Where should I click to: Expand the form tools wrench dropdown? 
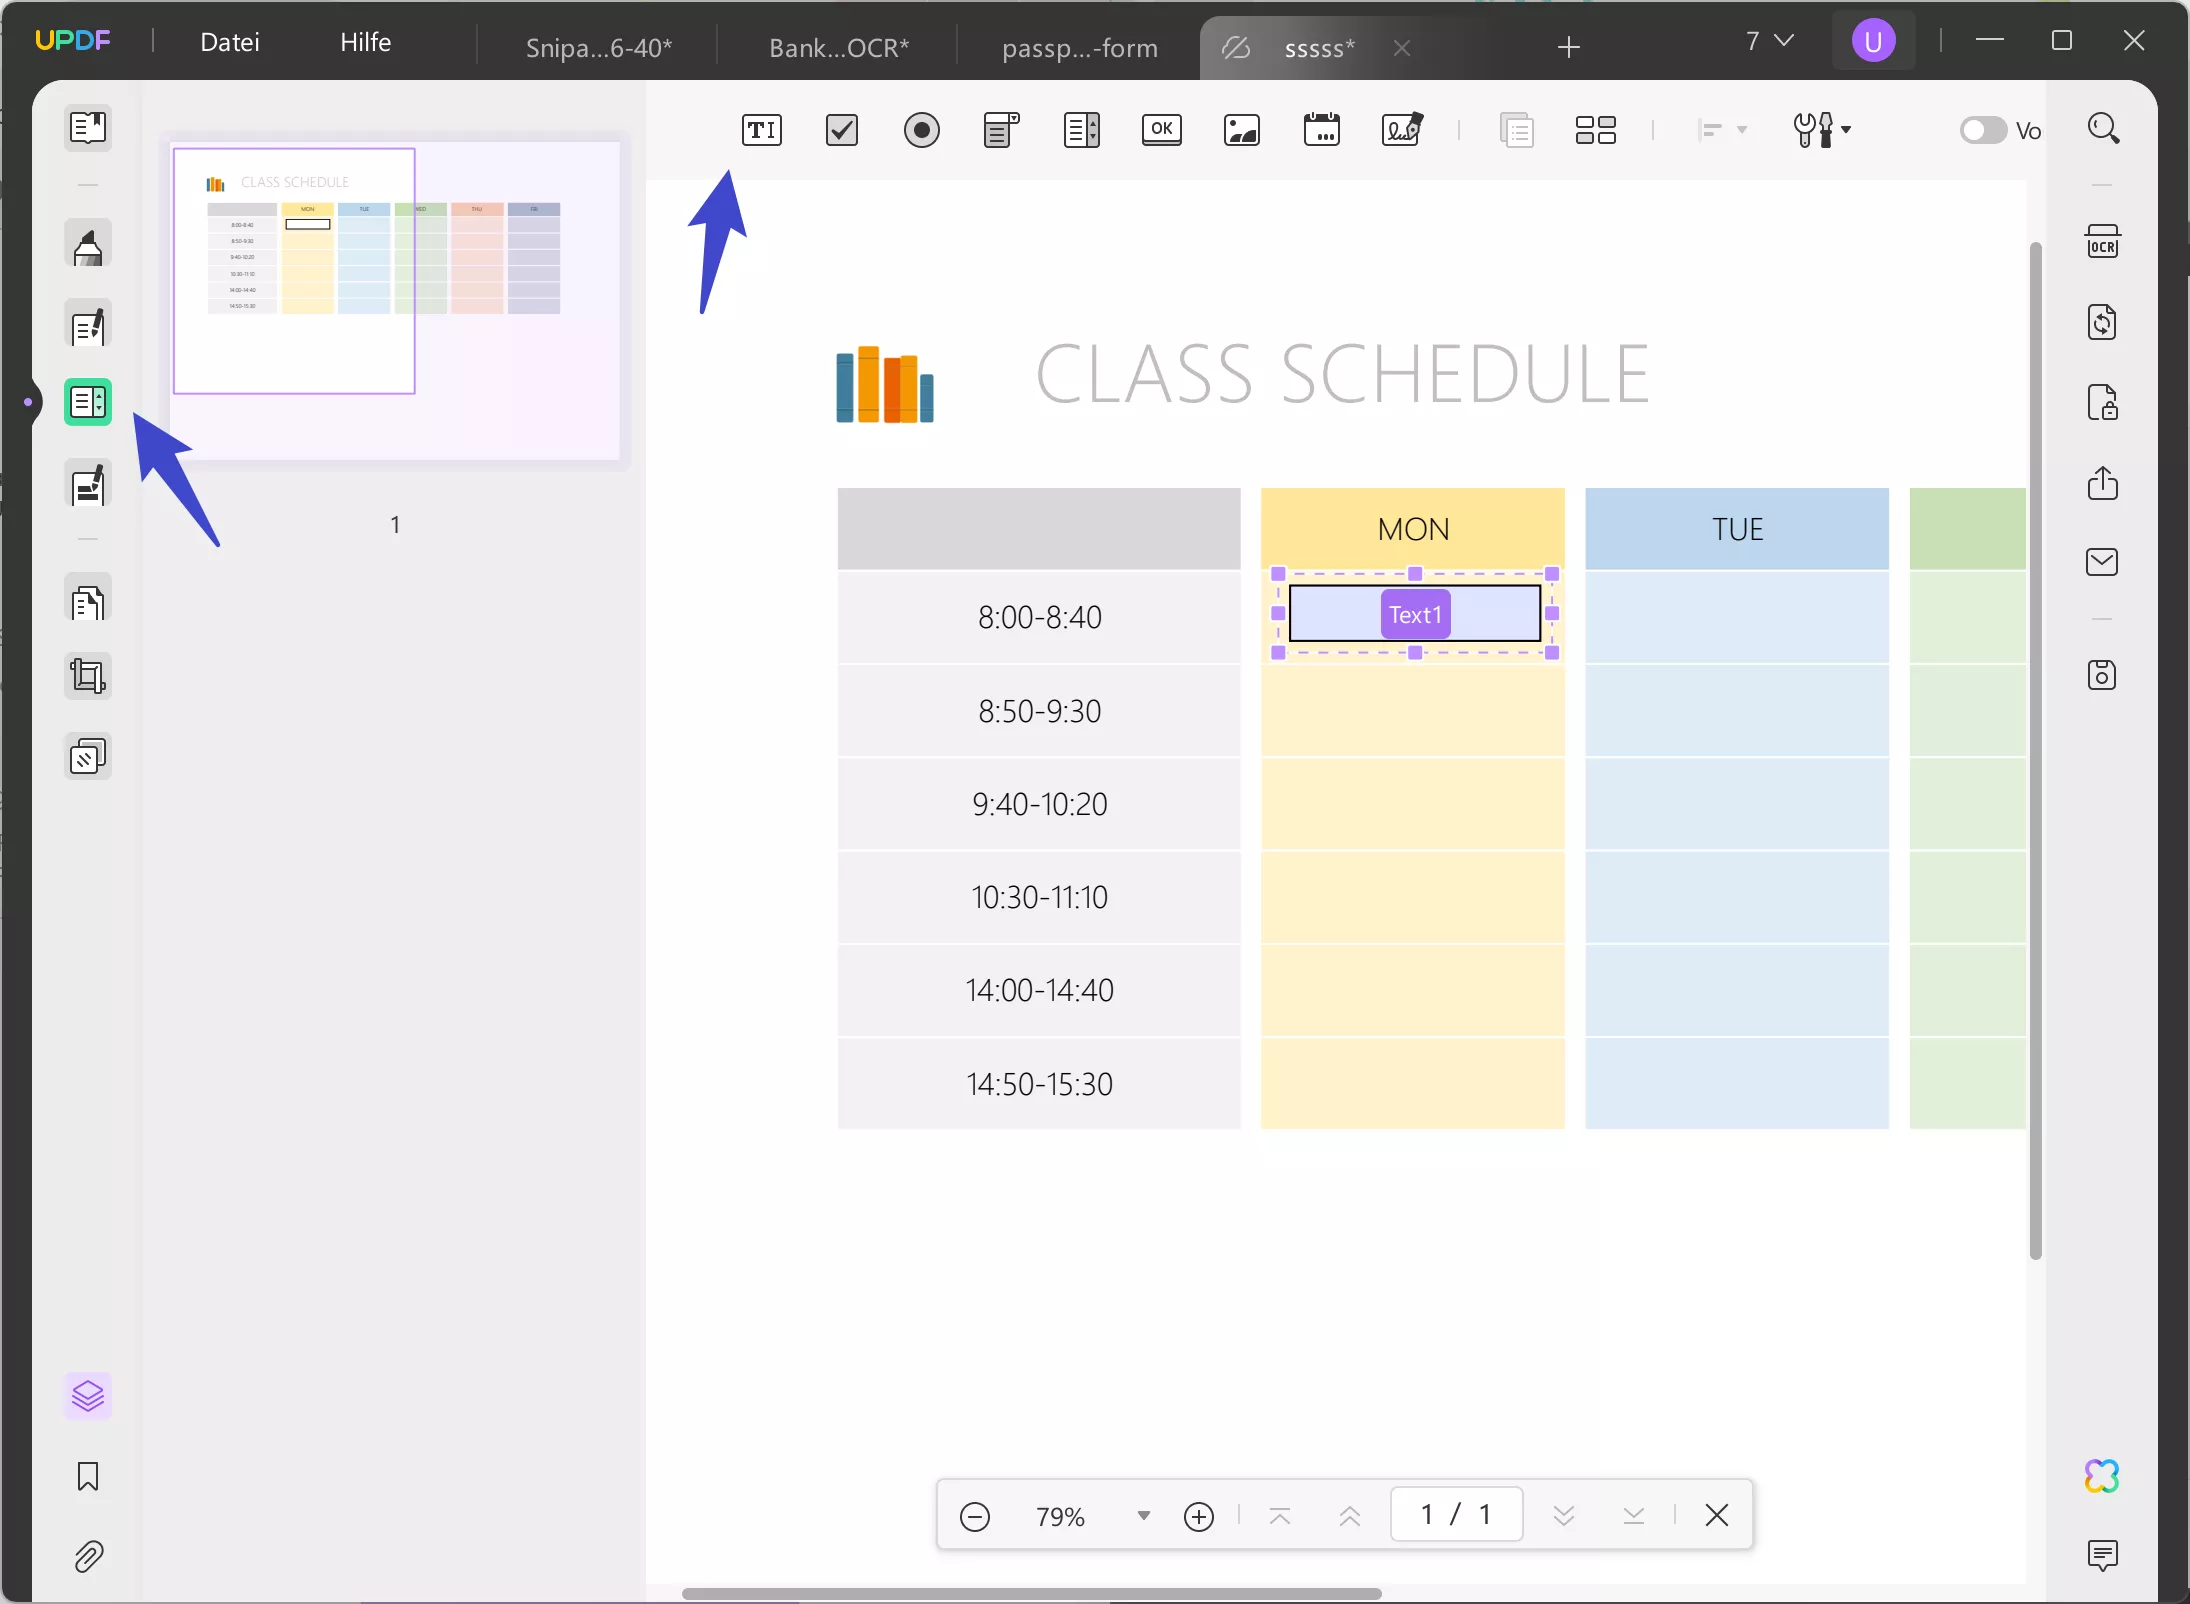click(1821, 130)
